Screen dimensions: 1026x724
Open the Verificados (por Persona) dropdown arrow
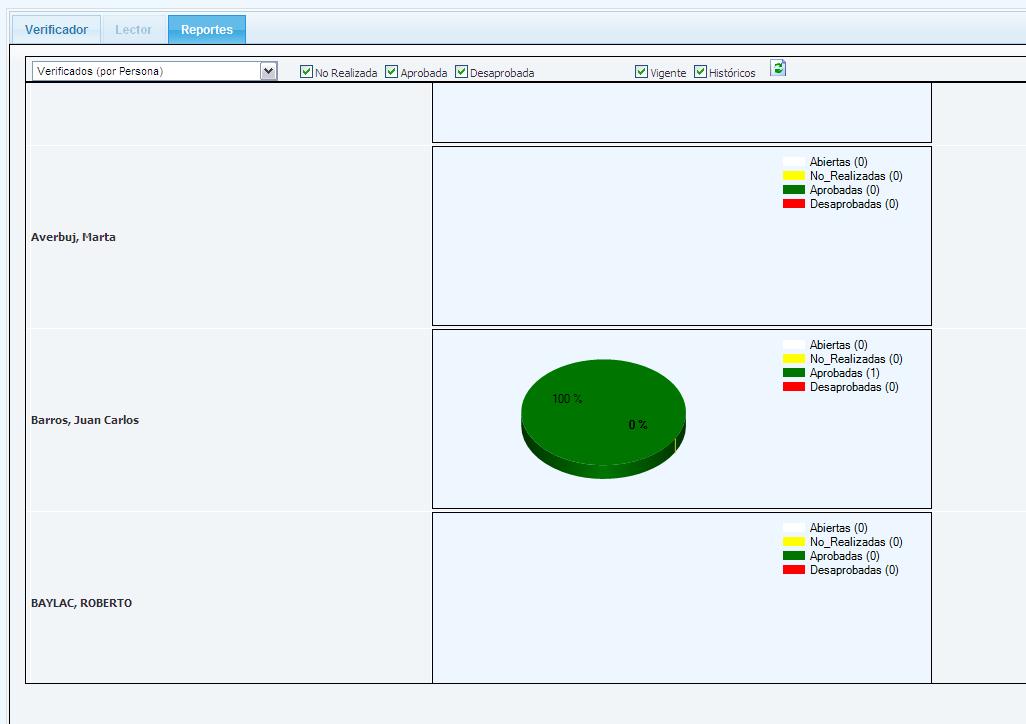coord(268,71)
